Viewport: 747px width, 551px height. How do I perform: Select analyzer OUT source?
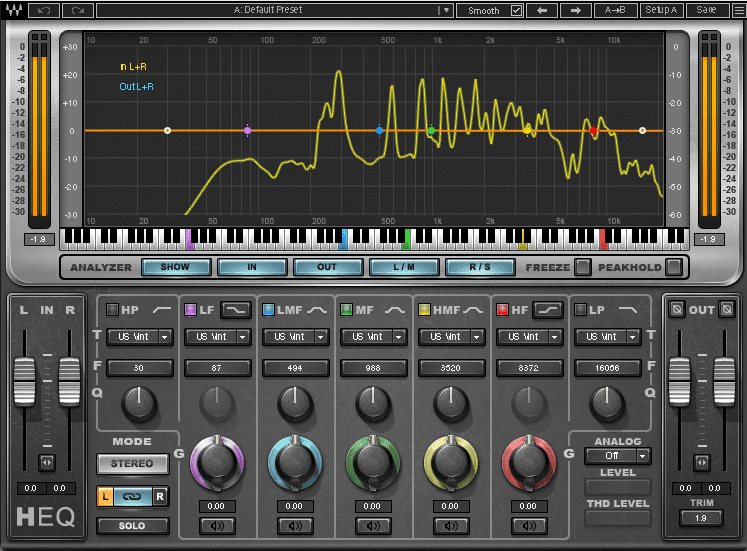[x=328, y=267]
